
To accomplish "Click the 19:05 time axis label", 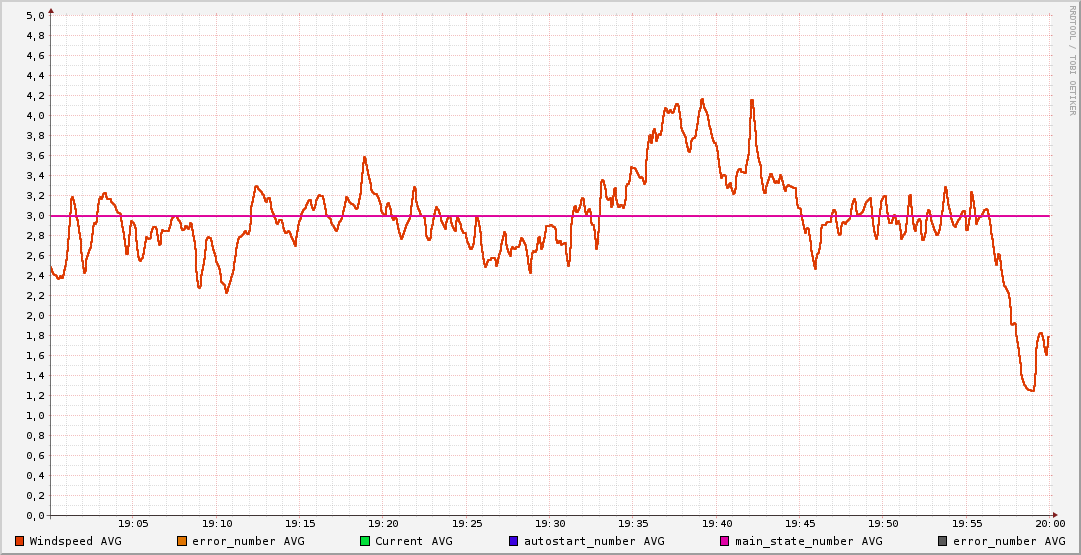I will (x=133, y=523).
